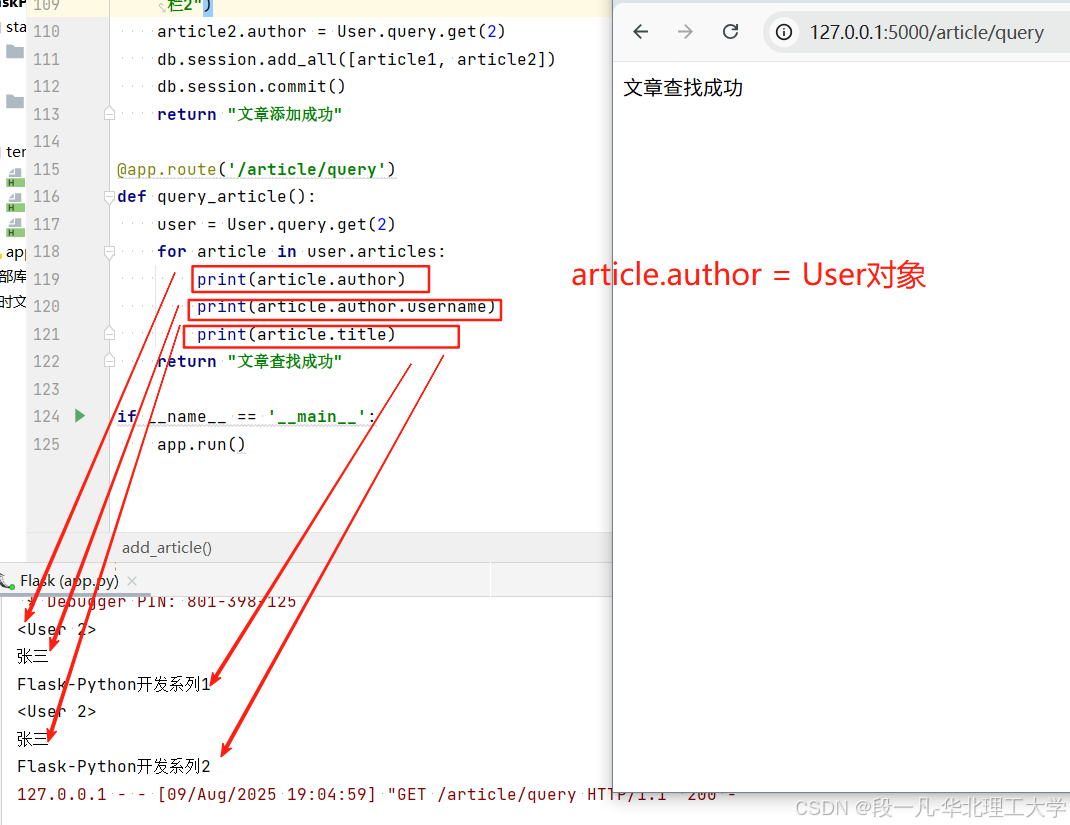
Task: Click the Flask run configuration icon
Action: pyautogui.click(x=8, y=581)
